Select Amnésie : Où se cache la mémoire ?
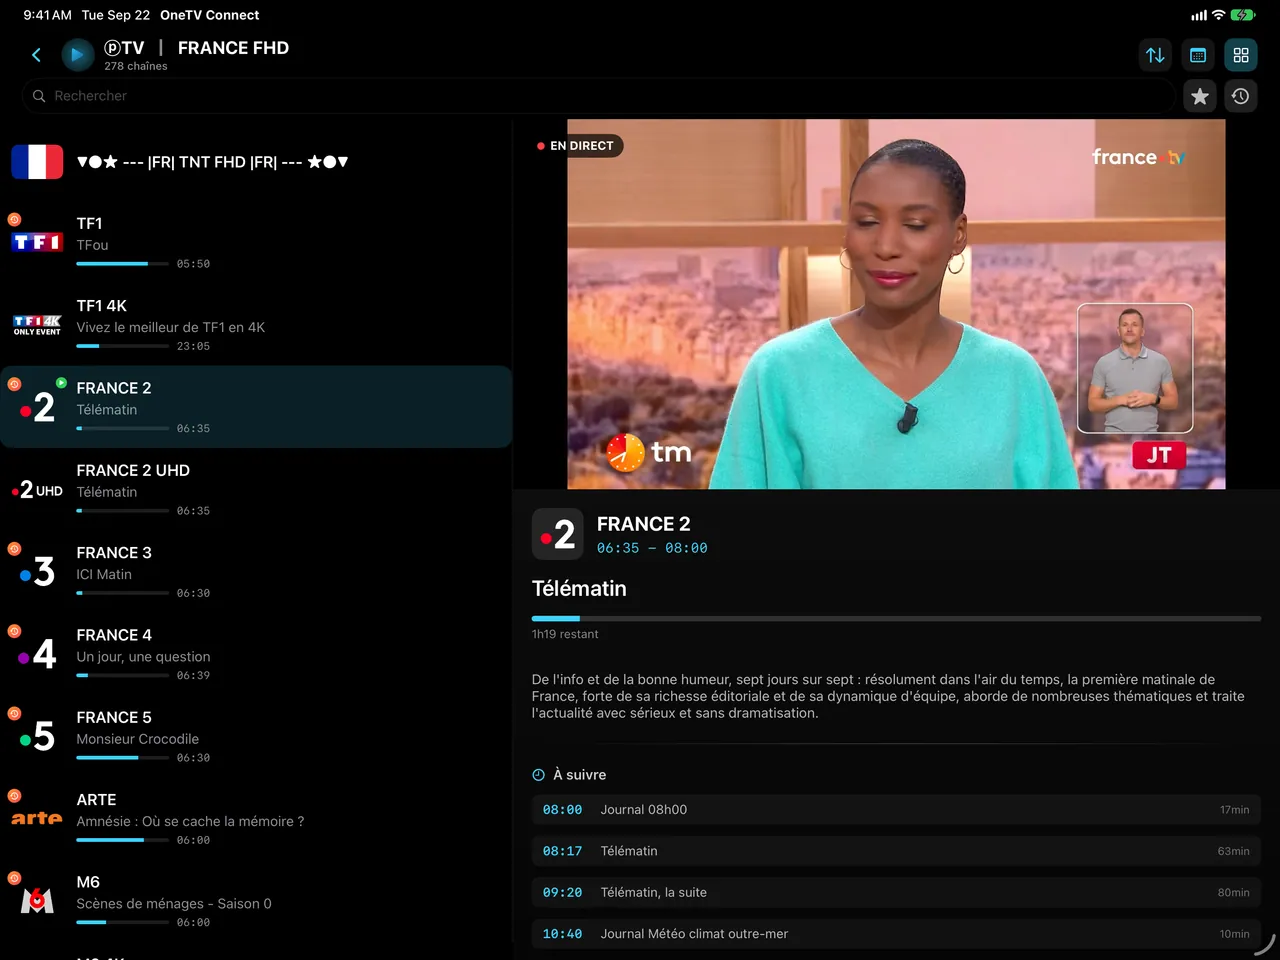 click(190, 821)
